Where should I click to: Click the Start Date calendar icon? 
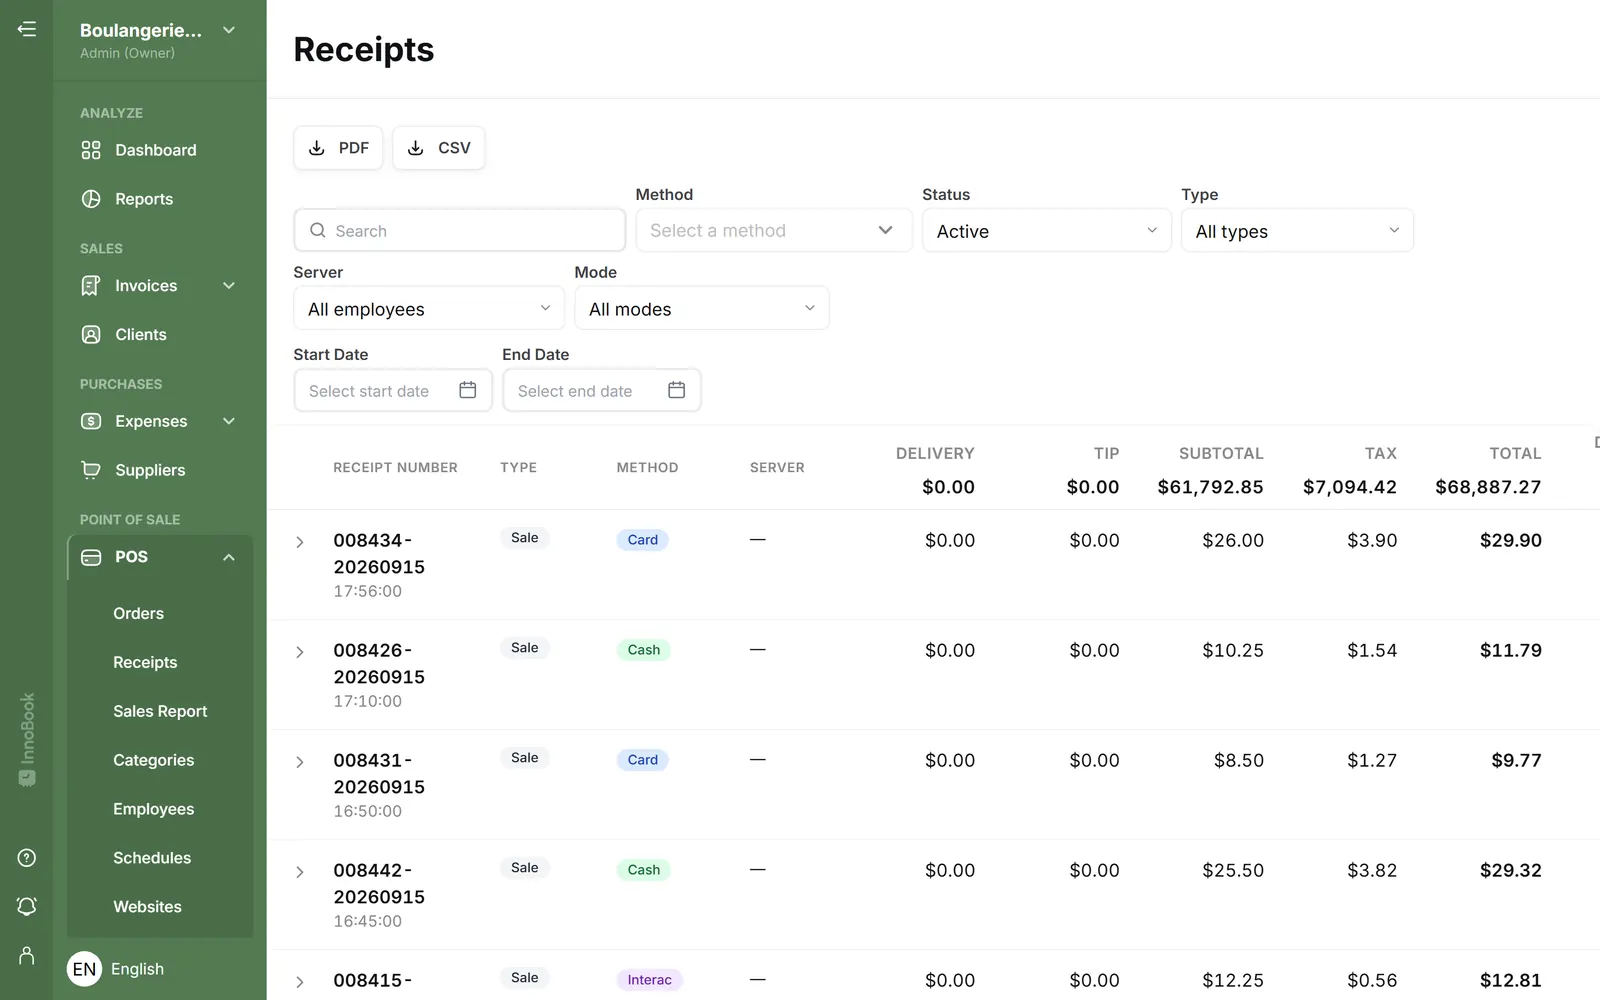[467, 390]
